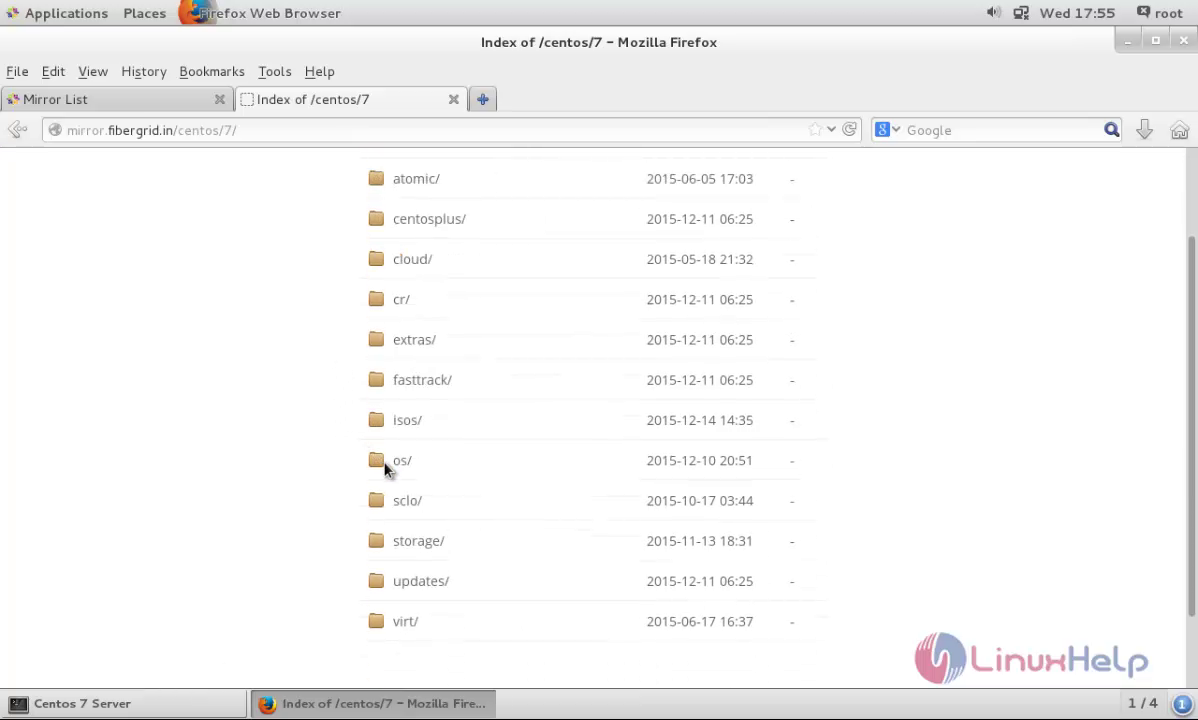Switch to the Mirror List tab
The height and width of the screenshot is (720, 1198).
tap(110, 99)
